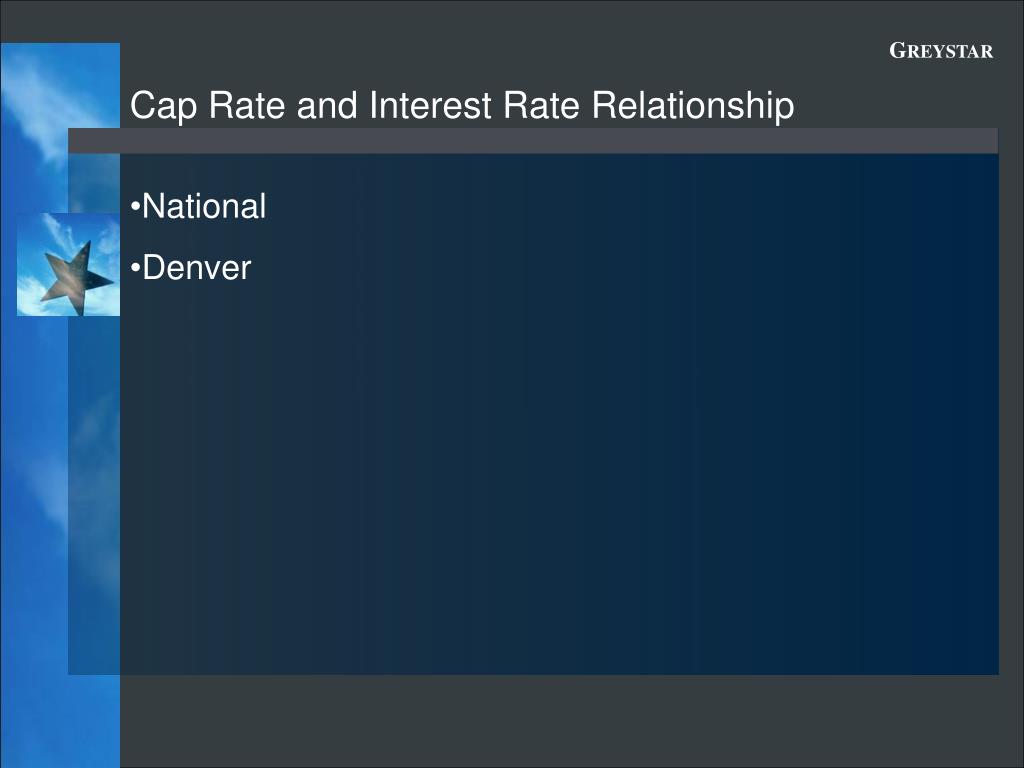Click the Greystar logo in the corner

(x=941, y=51)
